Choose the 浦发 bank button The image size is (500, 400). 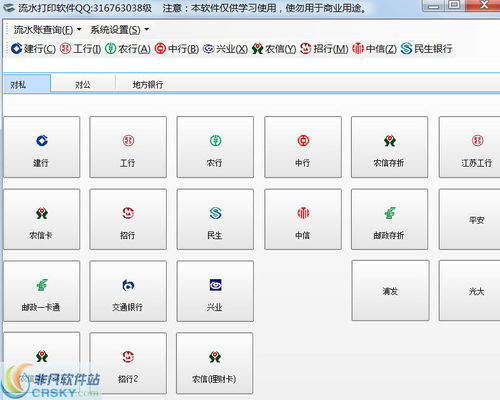tap(390, 291)
